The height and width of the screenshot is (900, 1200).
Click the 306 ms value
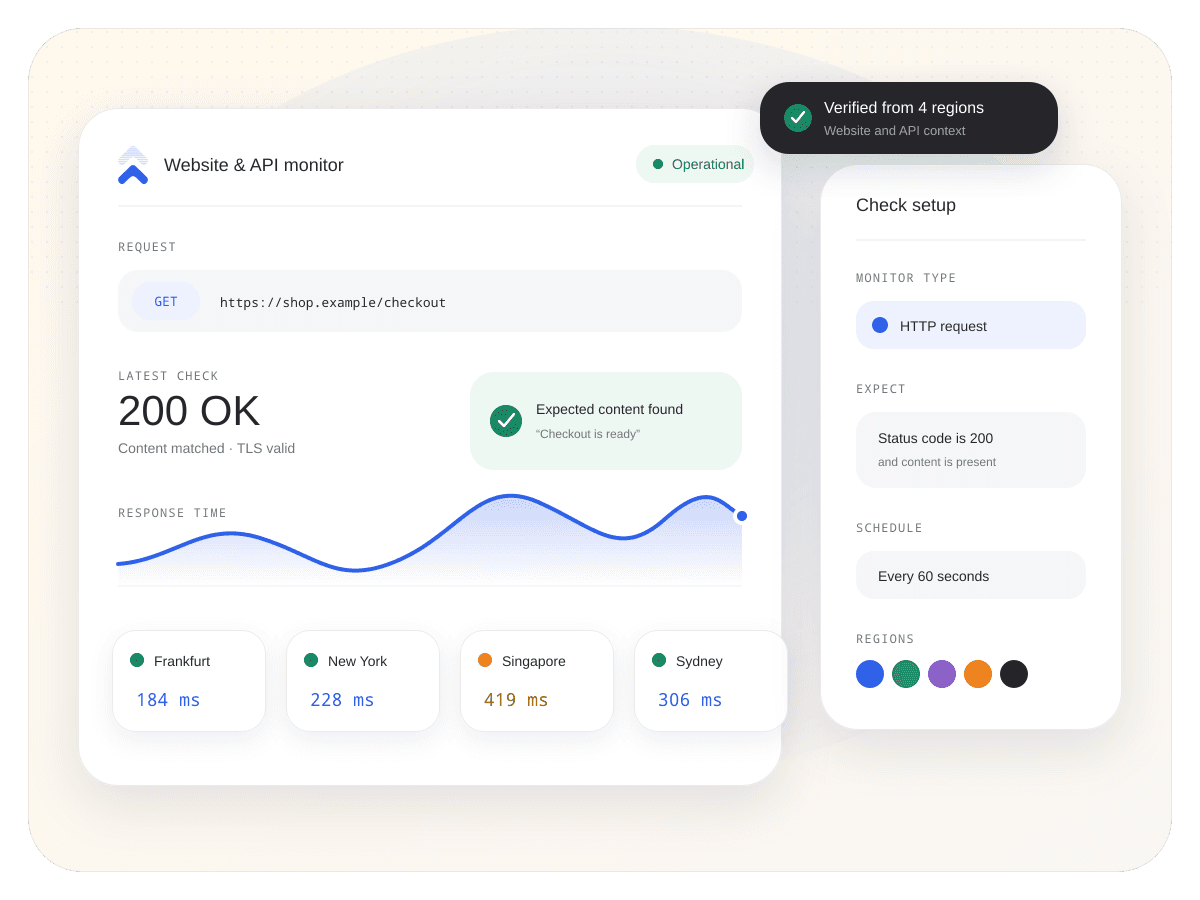(x=690, y=700)
